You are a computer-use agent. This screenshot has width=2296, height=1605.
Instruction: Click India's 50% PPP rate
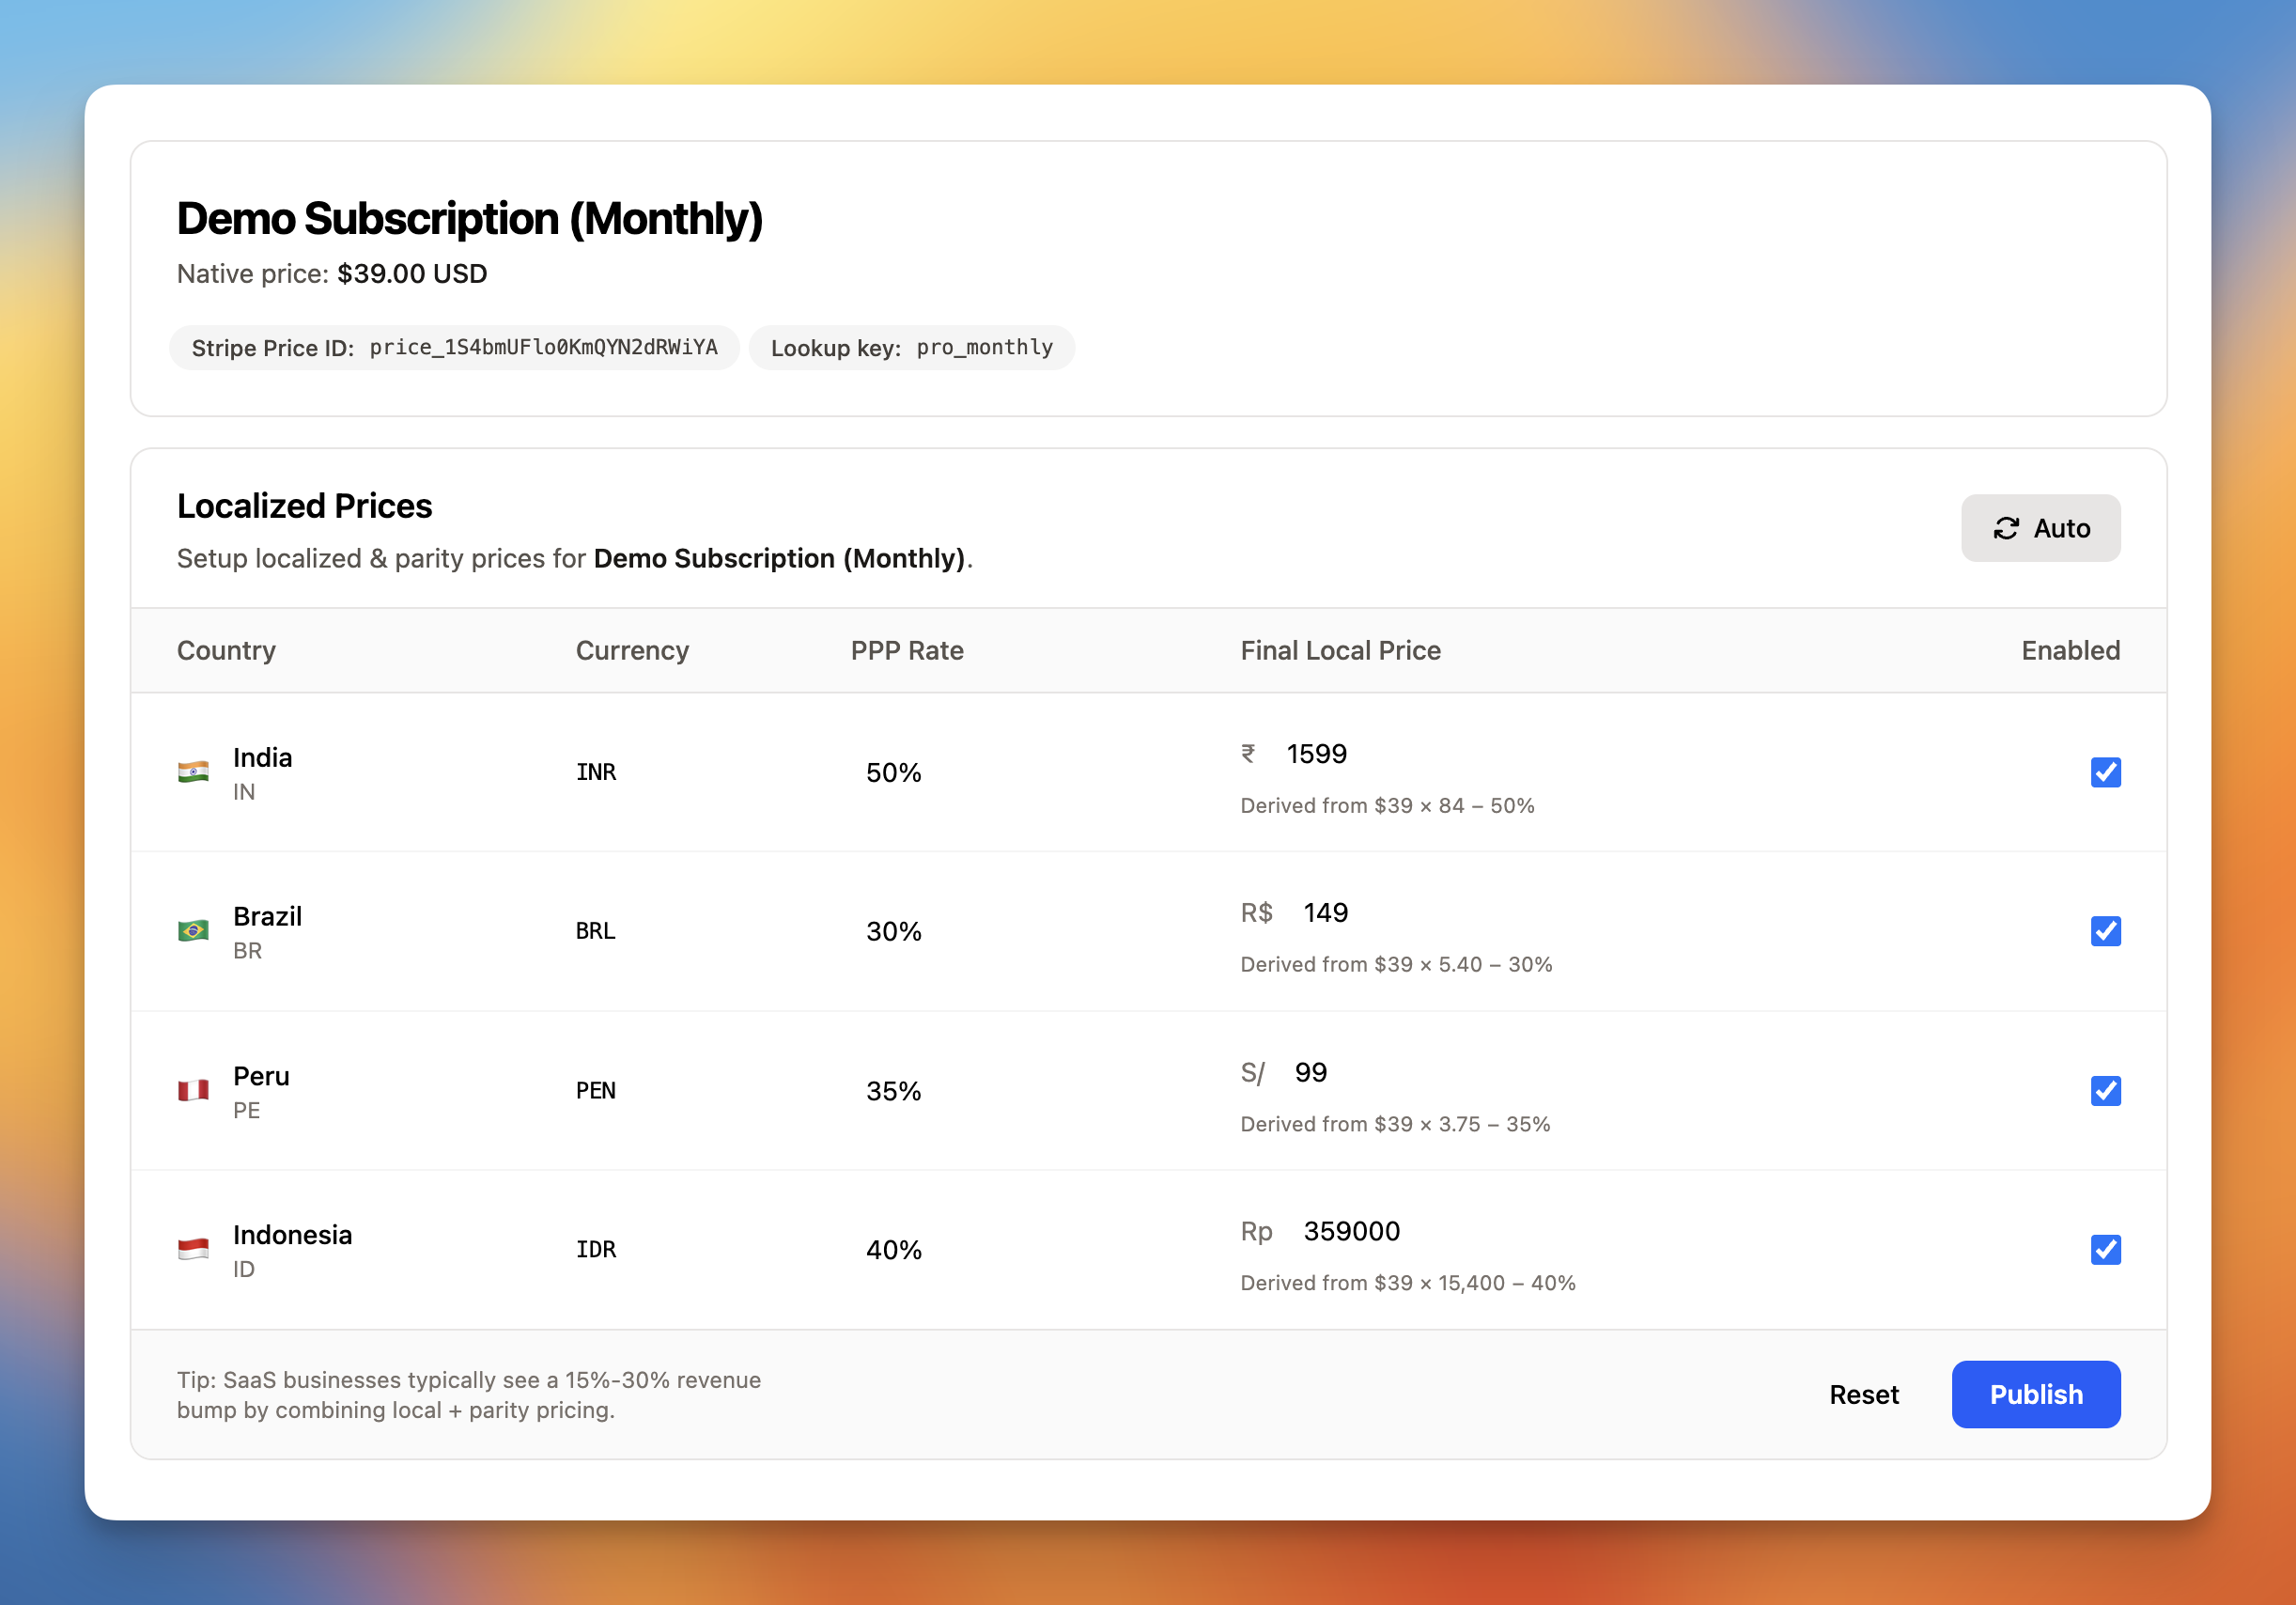893,772
